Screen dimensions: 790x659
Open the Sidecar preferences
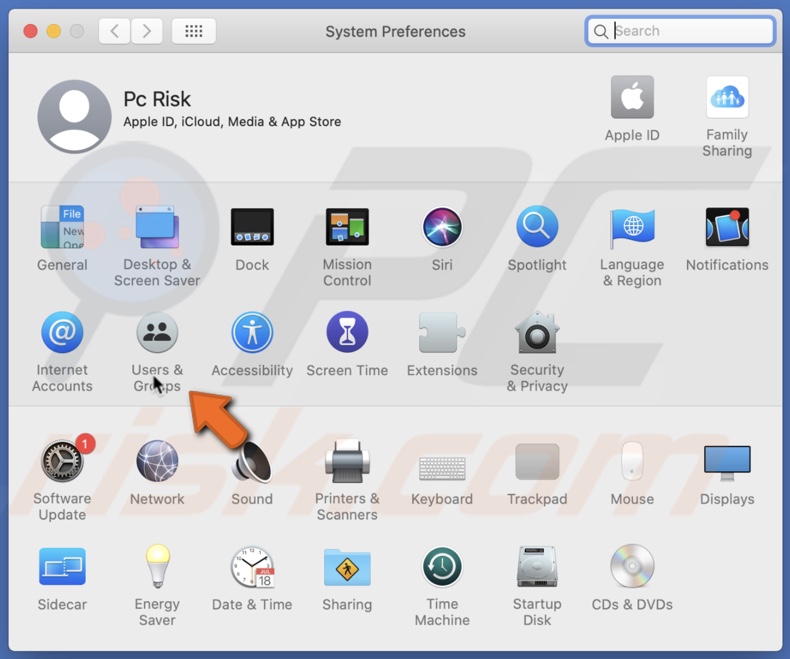(x=62, y=568)
